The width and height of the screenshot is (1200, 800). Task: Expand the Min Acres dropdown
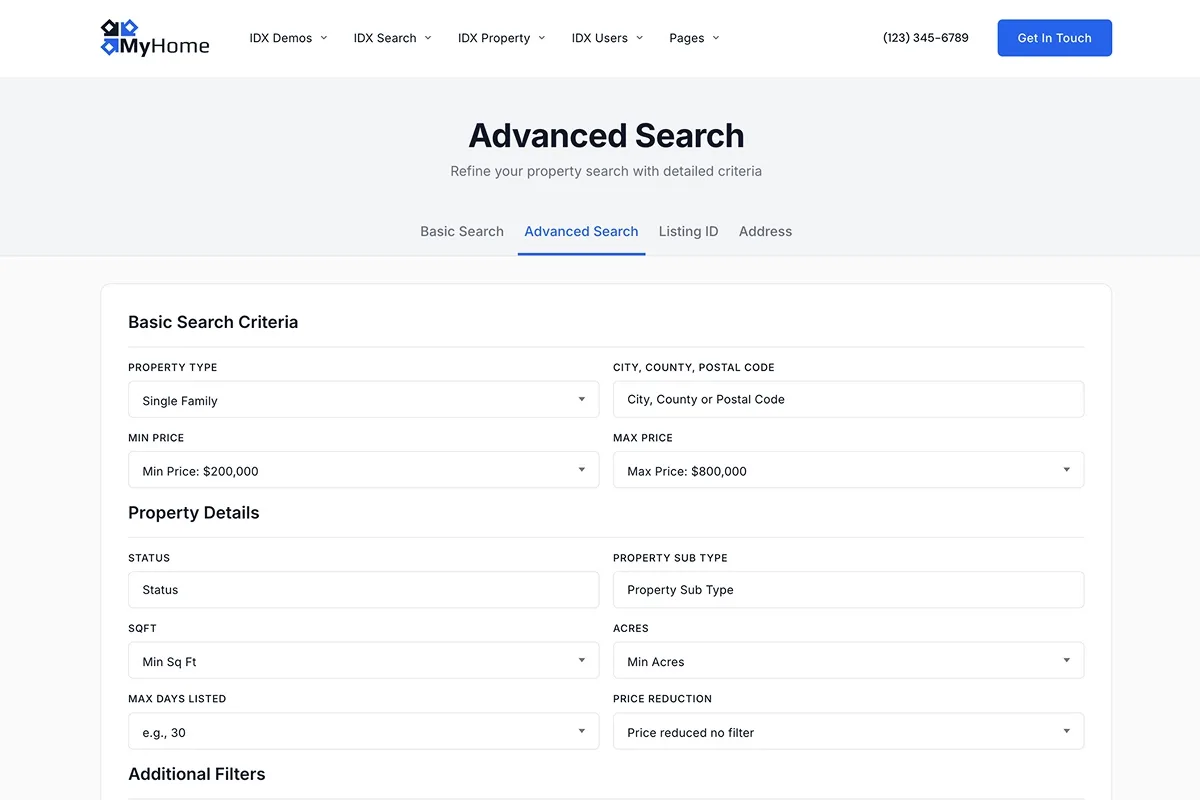coord(848,661)
